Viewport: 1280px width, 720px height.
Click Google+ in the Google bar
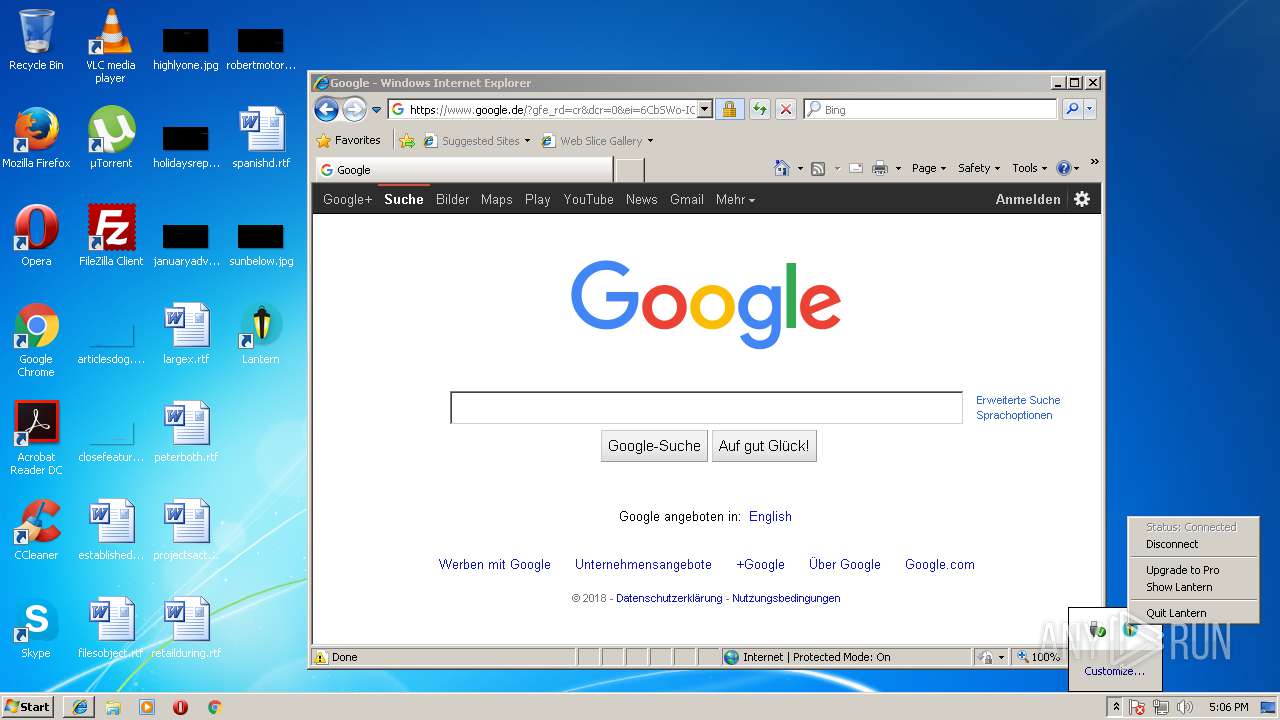point(347,199)
